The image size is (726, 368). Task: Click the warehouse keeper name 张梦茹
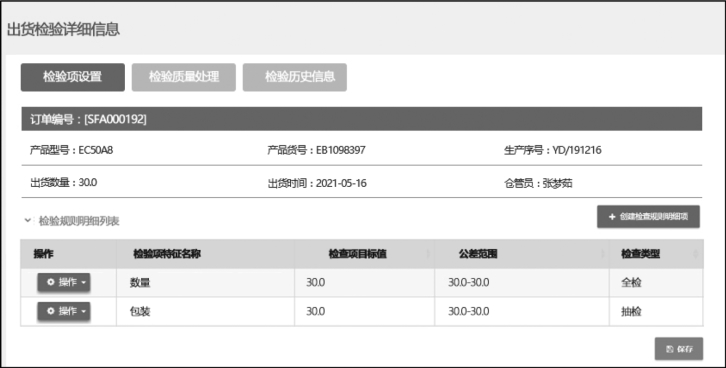pos(557,183)
